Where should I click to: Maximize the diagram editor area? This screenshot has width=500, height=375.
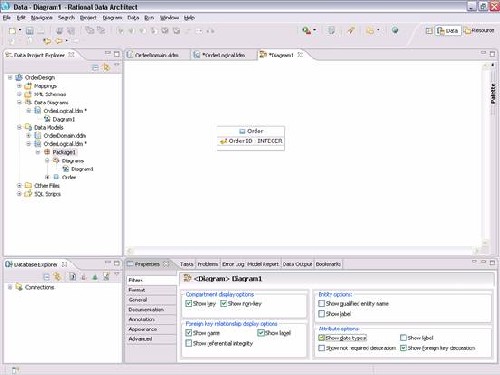tap(492, 54)
